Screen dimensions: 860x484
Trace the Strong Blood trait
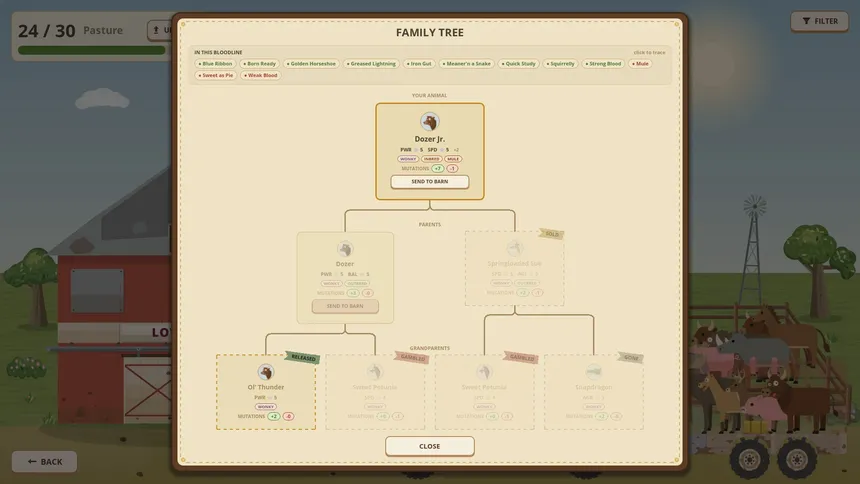603,64
